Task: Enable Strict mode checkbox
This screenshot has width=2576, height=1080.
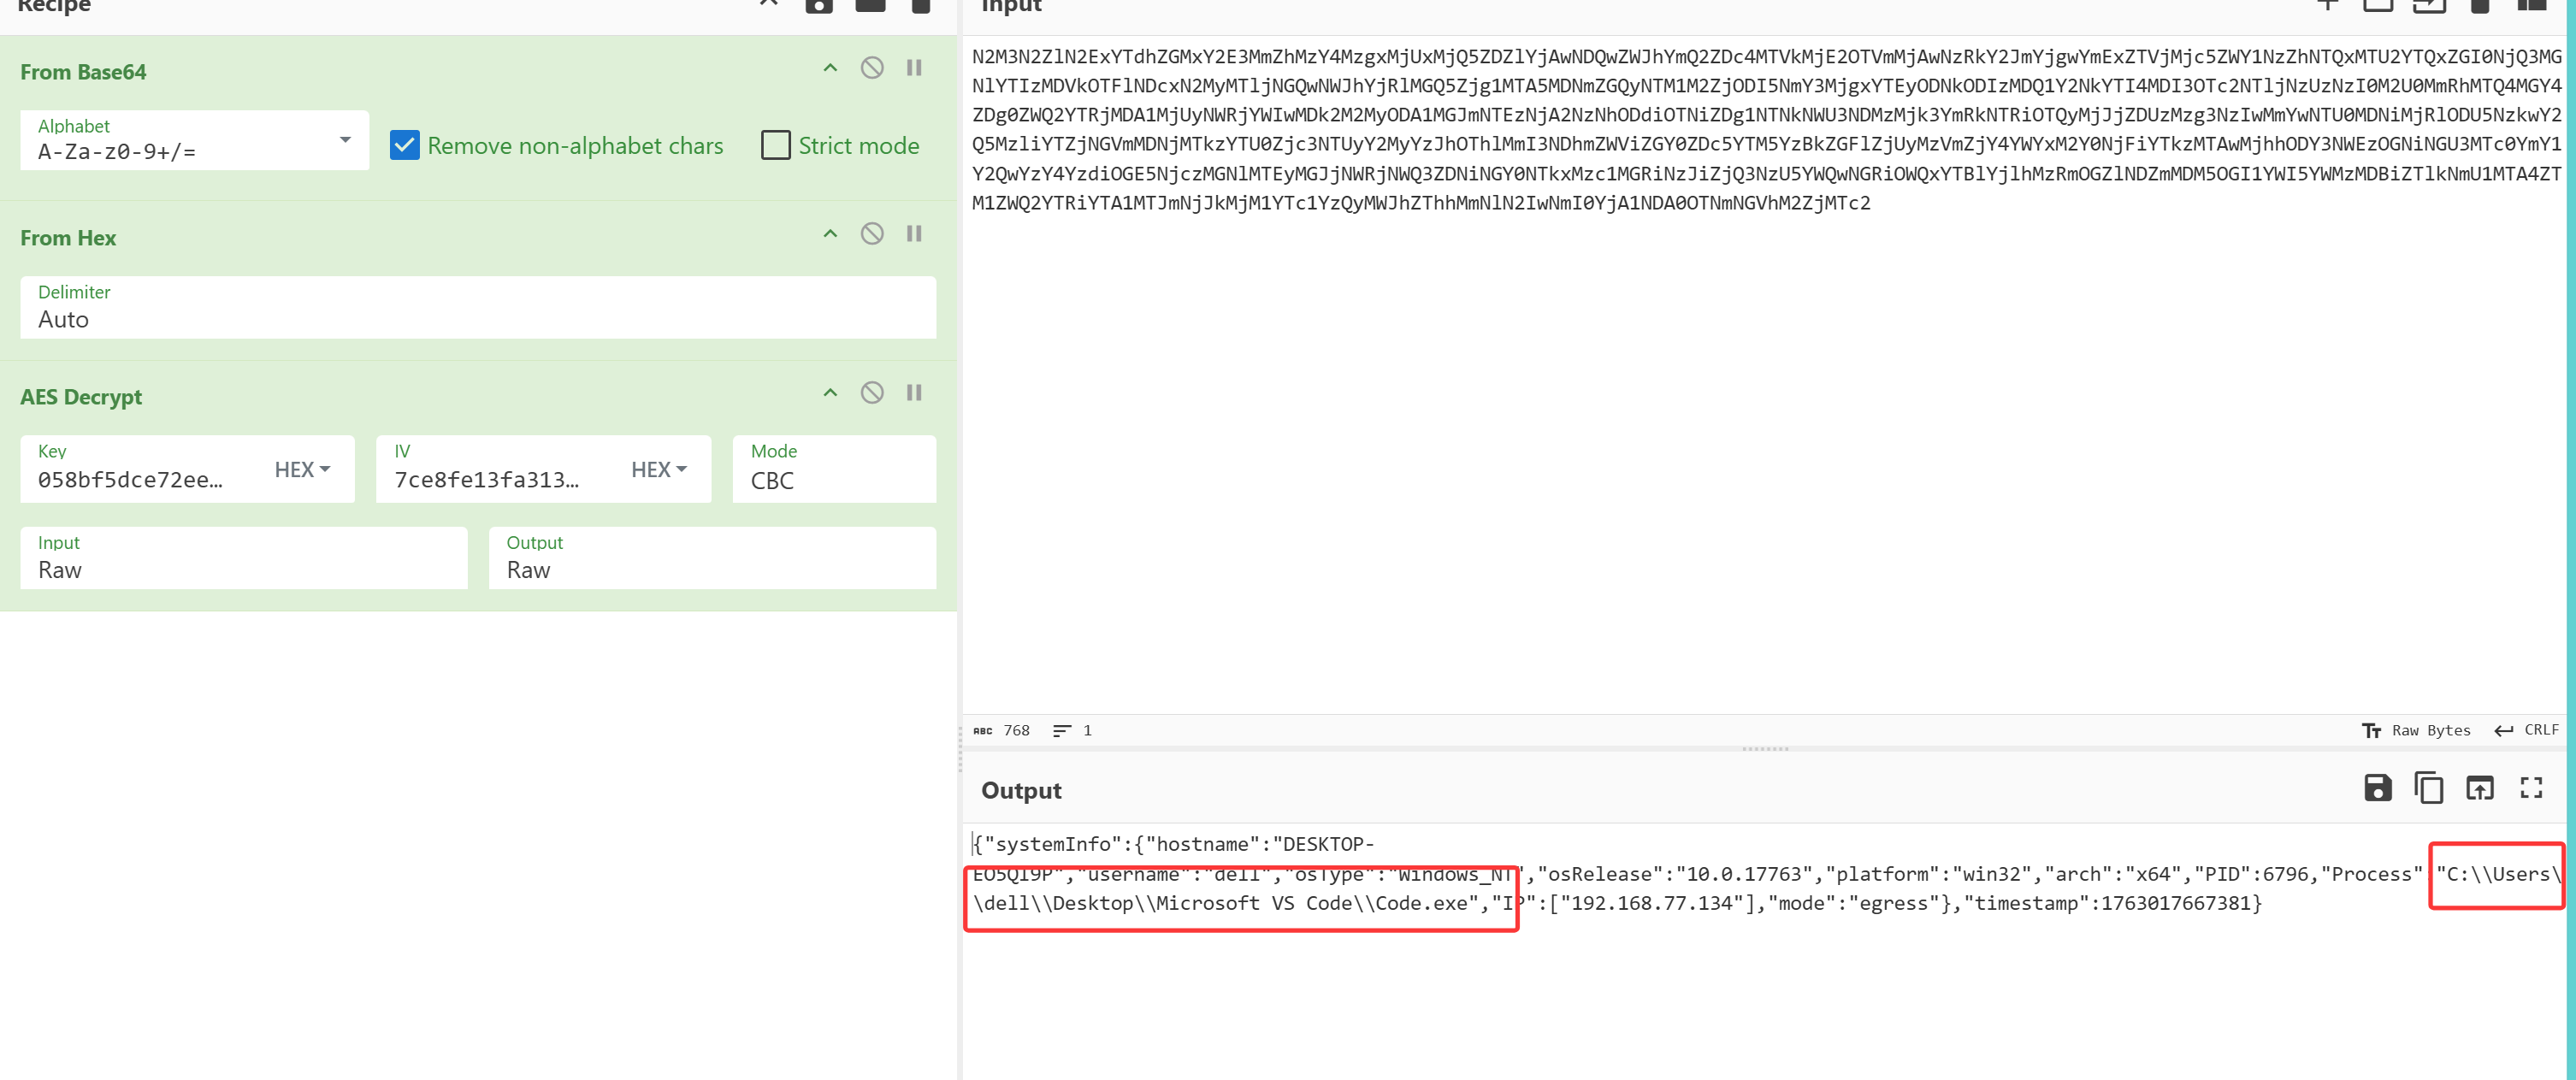Action: tap(775, 145)
